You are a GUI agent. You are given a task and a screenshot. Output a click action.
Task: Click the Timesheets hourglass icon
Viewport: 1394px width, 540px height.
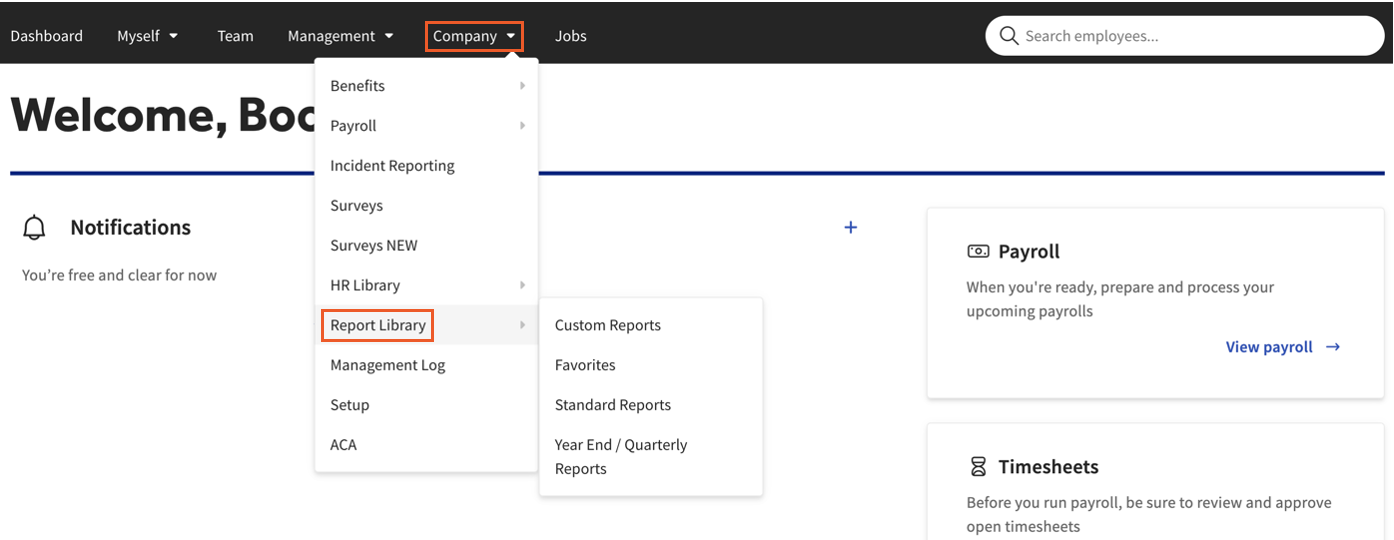point(978,467)
